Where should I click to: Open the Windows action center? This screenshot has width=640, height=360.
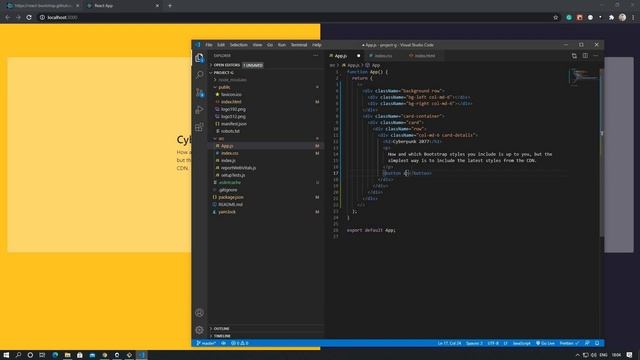pyautogui.click(x=630, y=355)
